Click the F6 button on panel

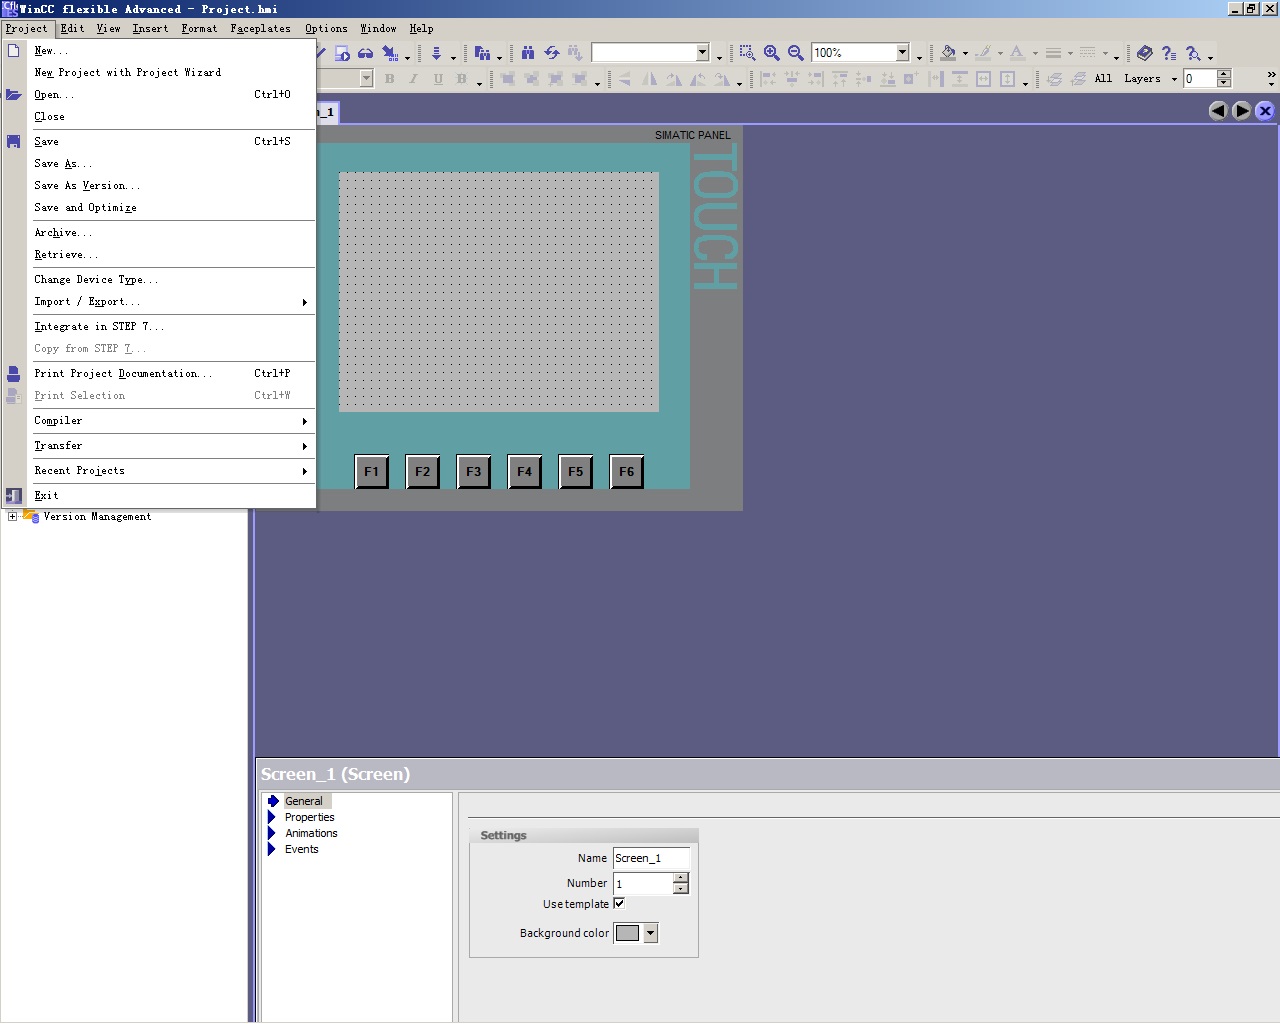[x=626, y=472]
